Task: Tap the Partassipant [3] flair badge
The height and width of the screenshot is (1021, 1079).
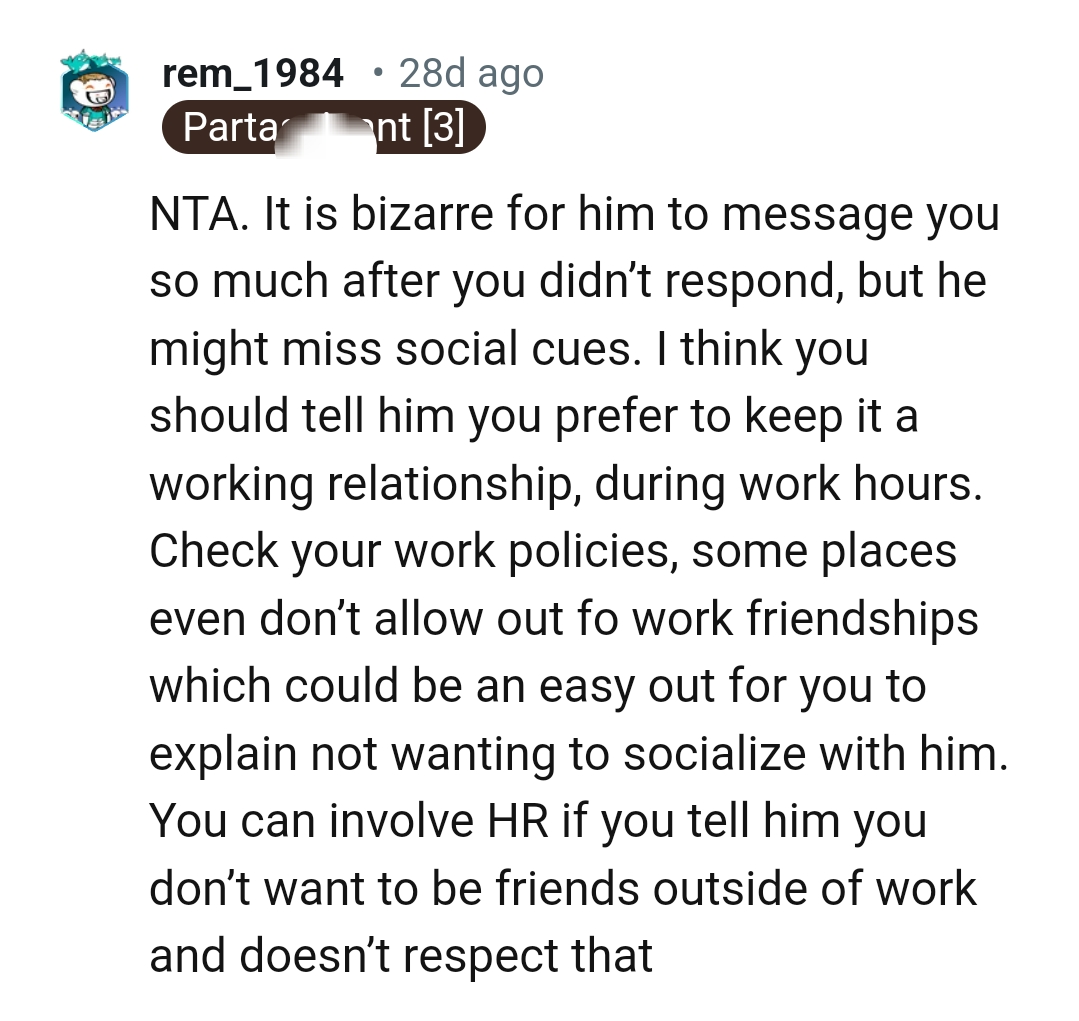Action: pos(323,128)
